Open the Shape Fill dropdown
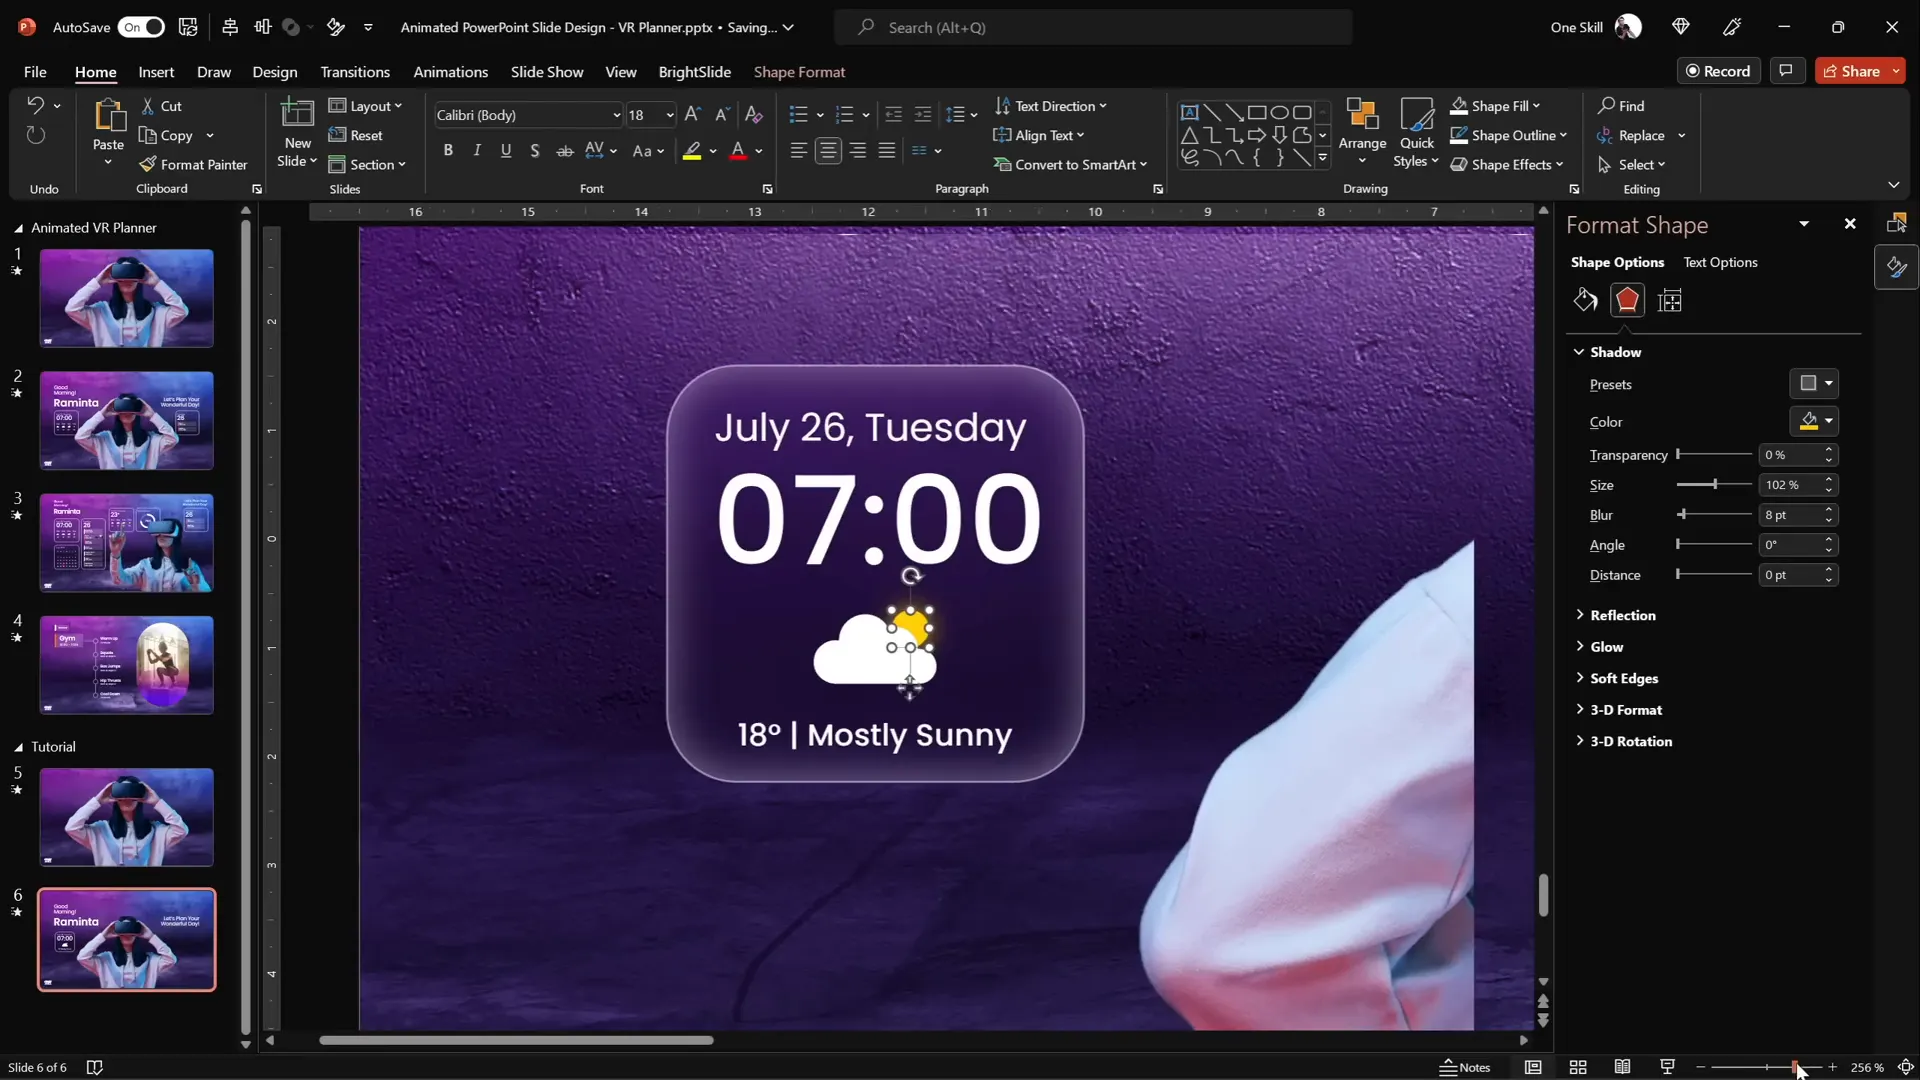The height and width of the screenshot is (1080, 1920). (x=1537, y=106)
